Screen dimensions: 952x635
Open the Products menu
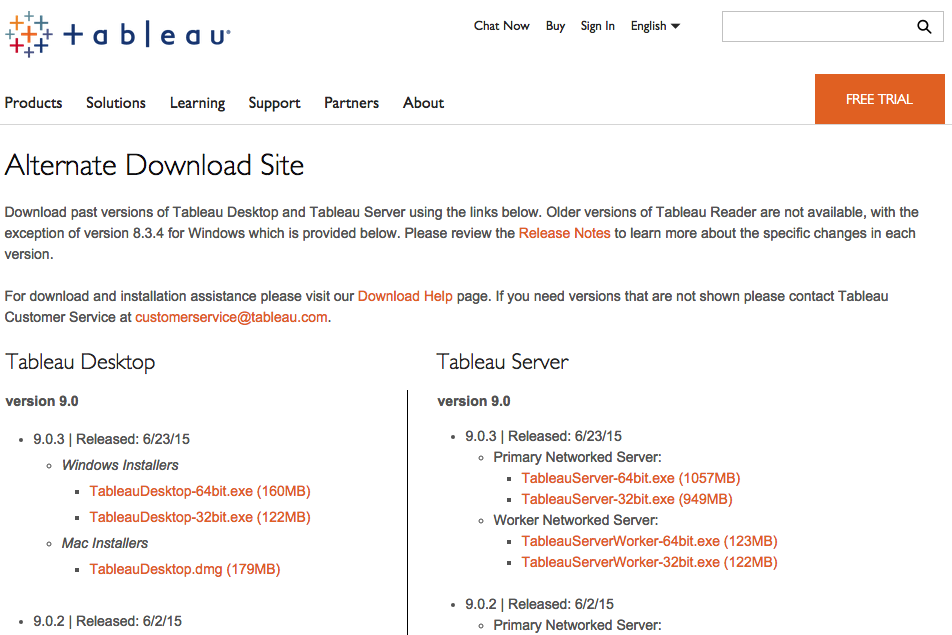pyautogui.click(x=33, y=103)
